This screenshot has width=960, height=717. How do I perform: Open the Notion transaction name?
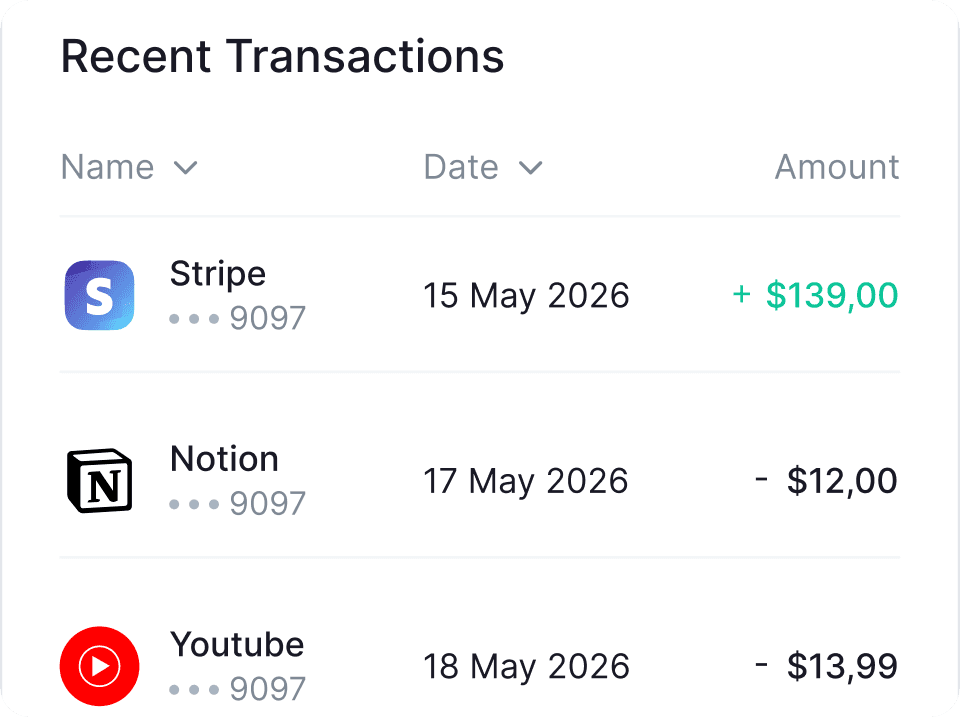[x=224, y=459]
